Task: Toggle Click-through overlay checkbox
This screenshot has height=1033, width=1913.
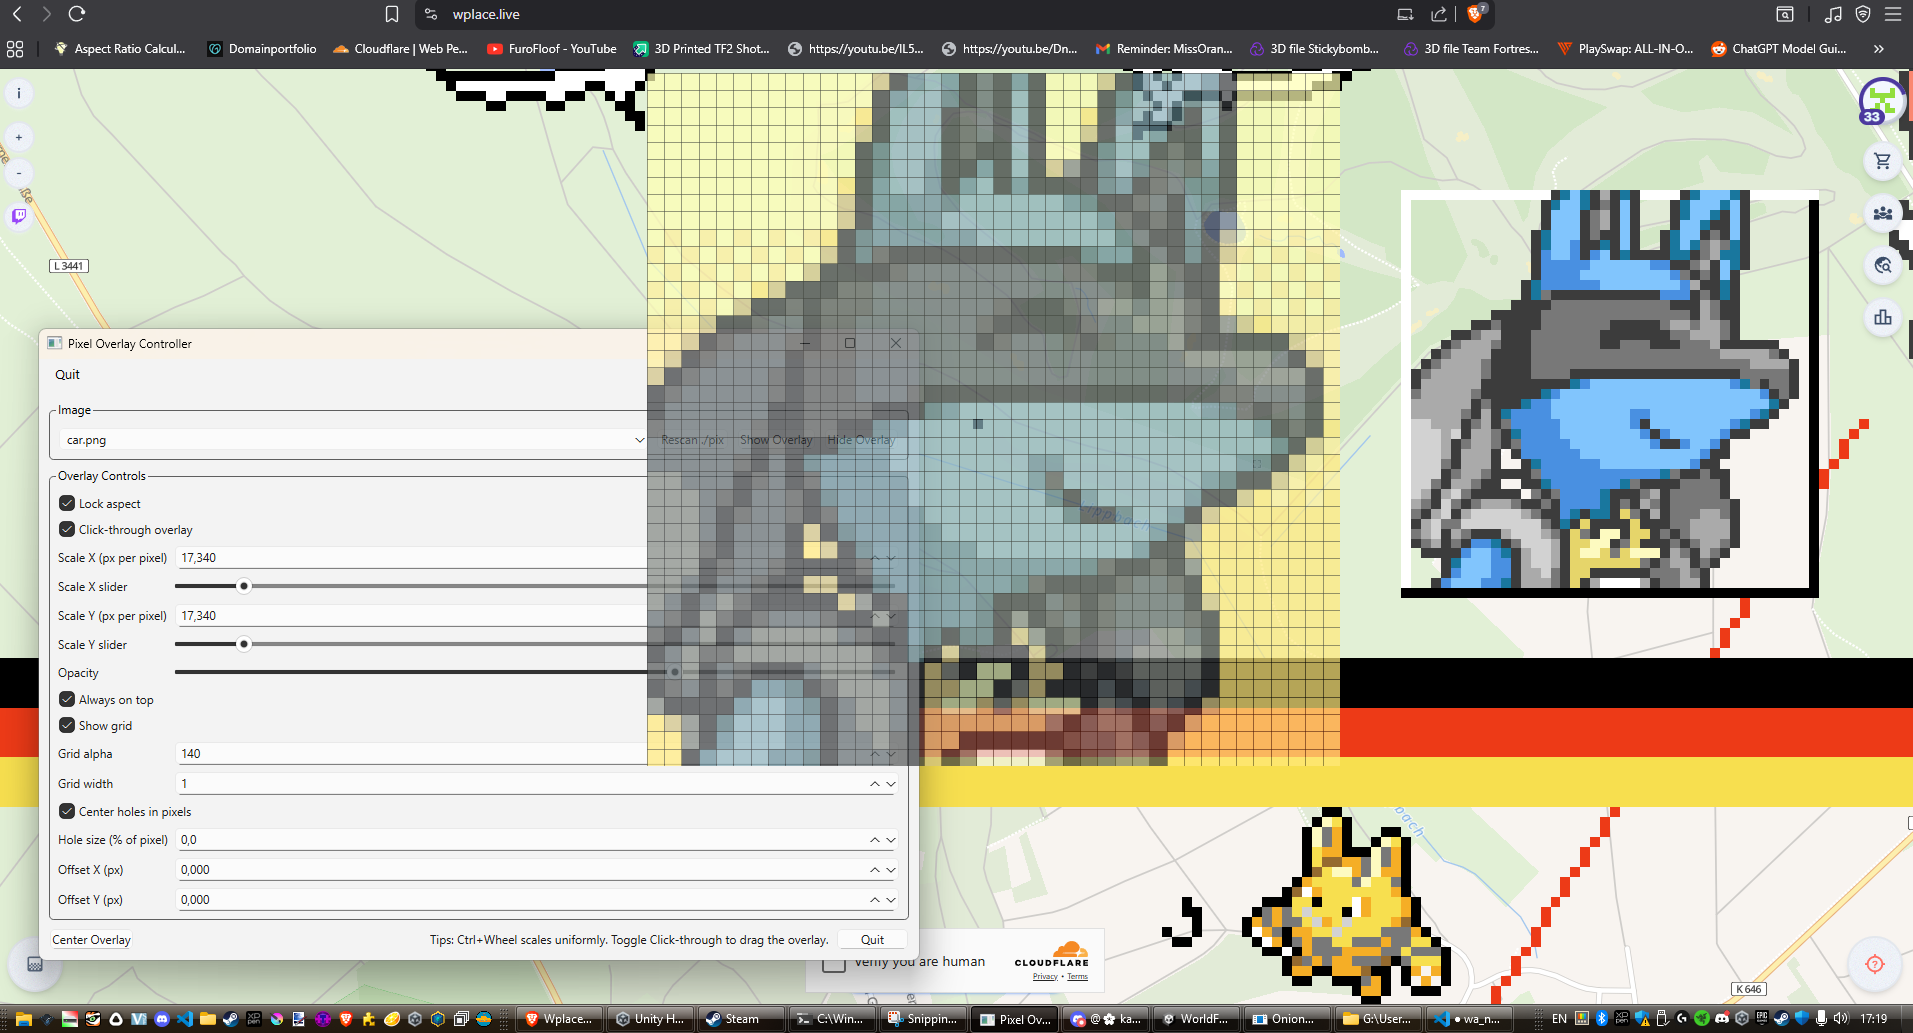Action: (67, 529)
